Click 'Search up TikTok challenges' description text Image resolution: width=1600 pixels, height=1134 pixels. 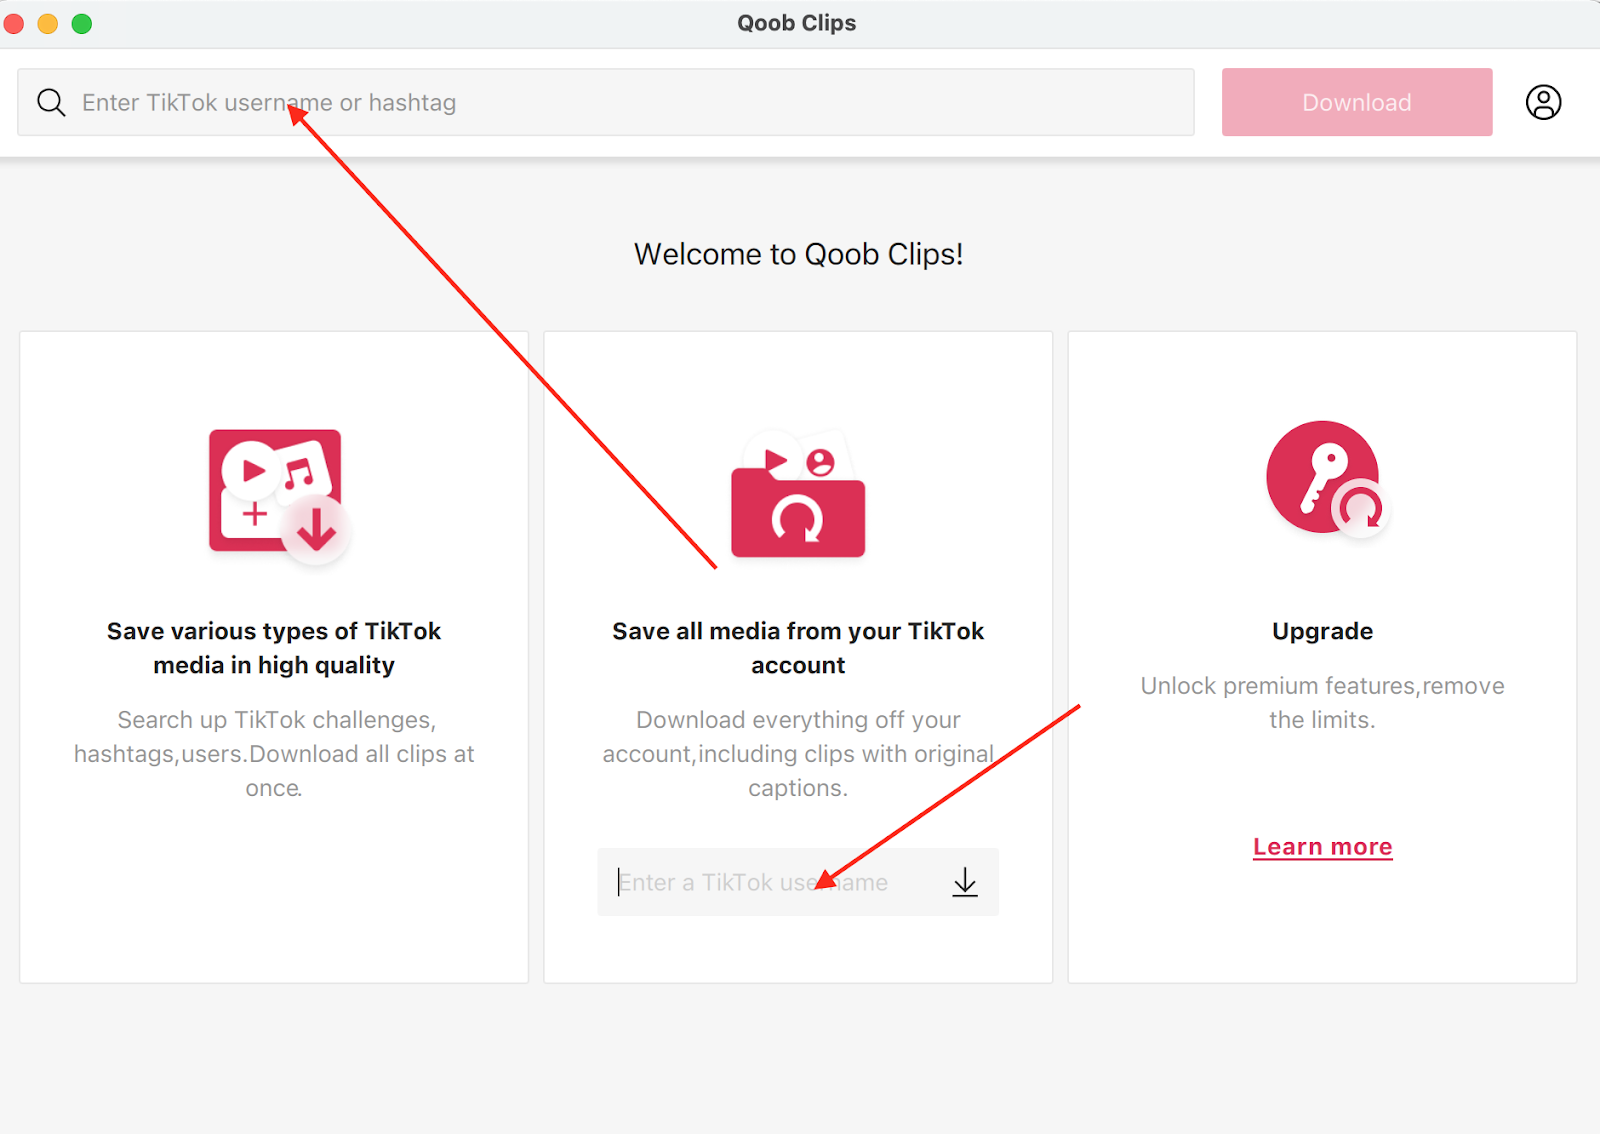point(274,754)
